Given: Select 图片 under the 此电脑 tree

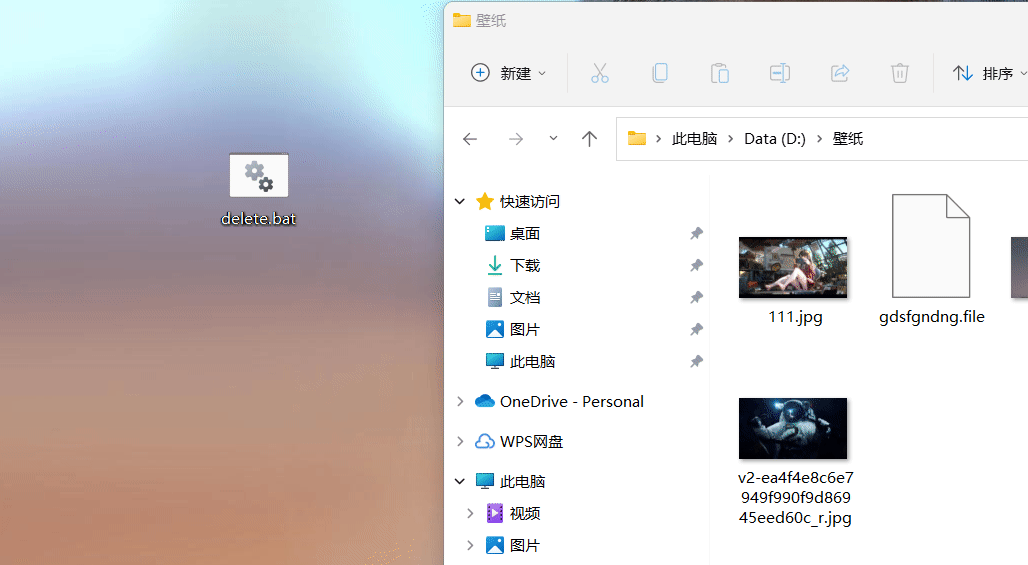Looking at the screenshot, I should point(524,545).
